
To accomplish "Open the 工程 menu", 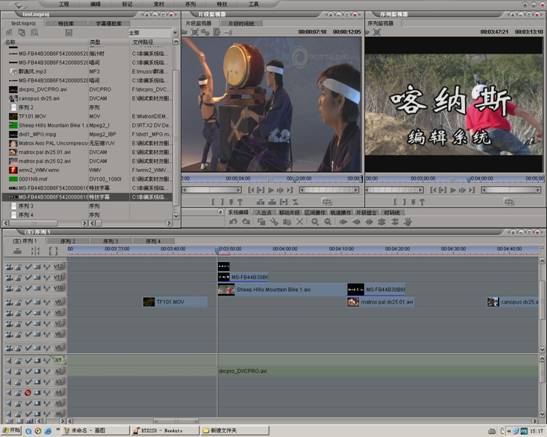I will click(64, 4).
